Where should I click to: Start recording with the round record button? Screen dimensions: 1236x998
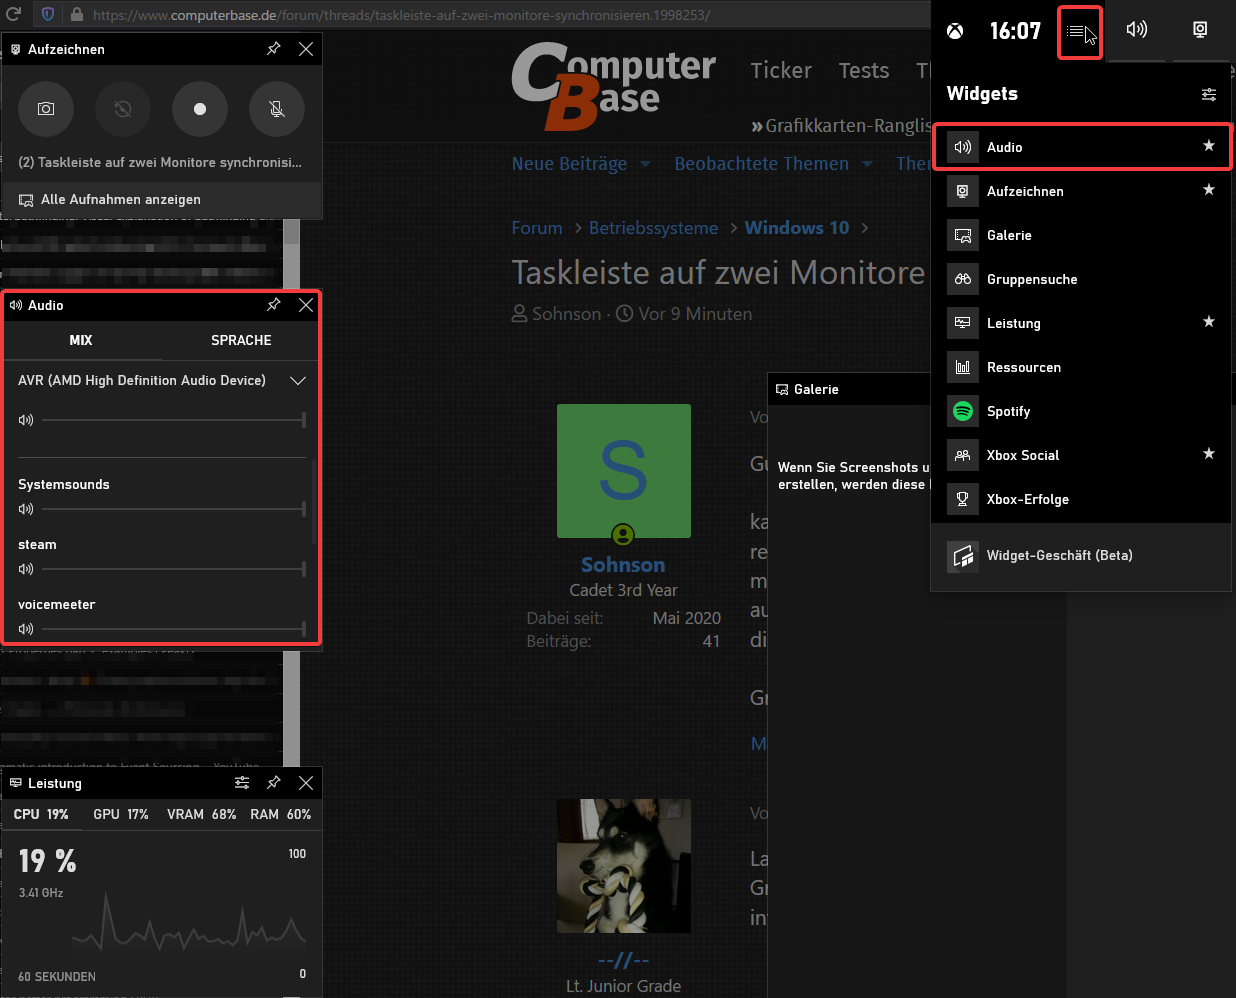(200, 109)
